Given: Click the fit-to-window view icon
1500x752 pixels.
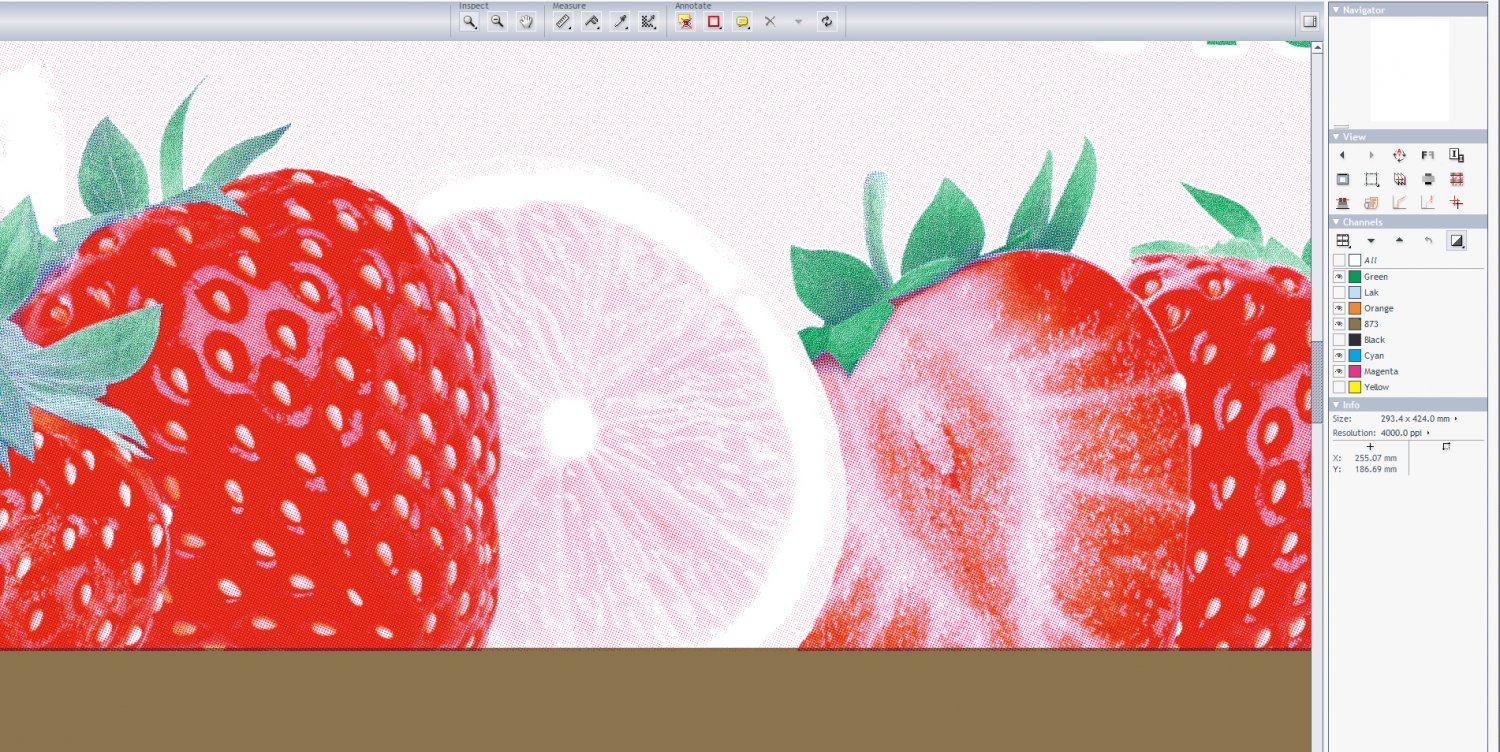Looking at the screenshot, I should (x=1342, y=180).
